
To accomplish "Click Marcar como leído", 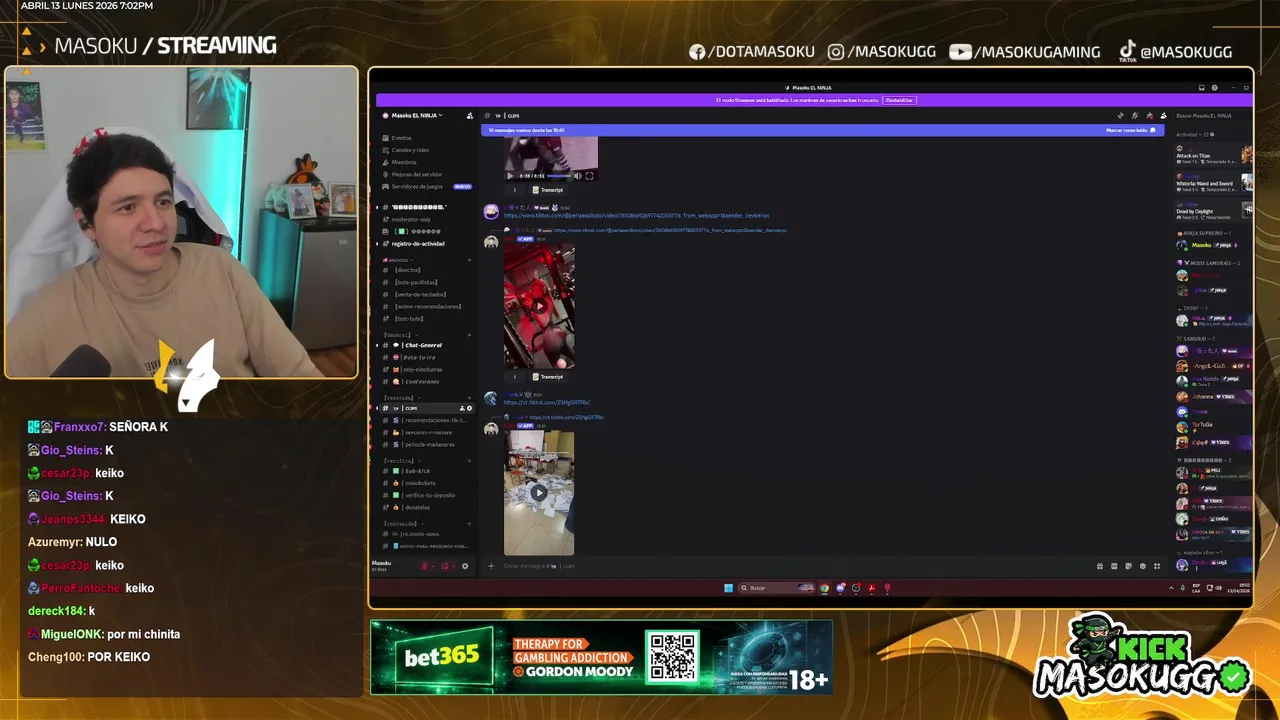I will coord(1131,130).
